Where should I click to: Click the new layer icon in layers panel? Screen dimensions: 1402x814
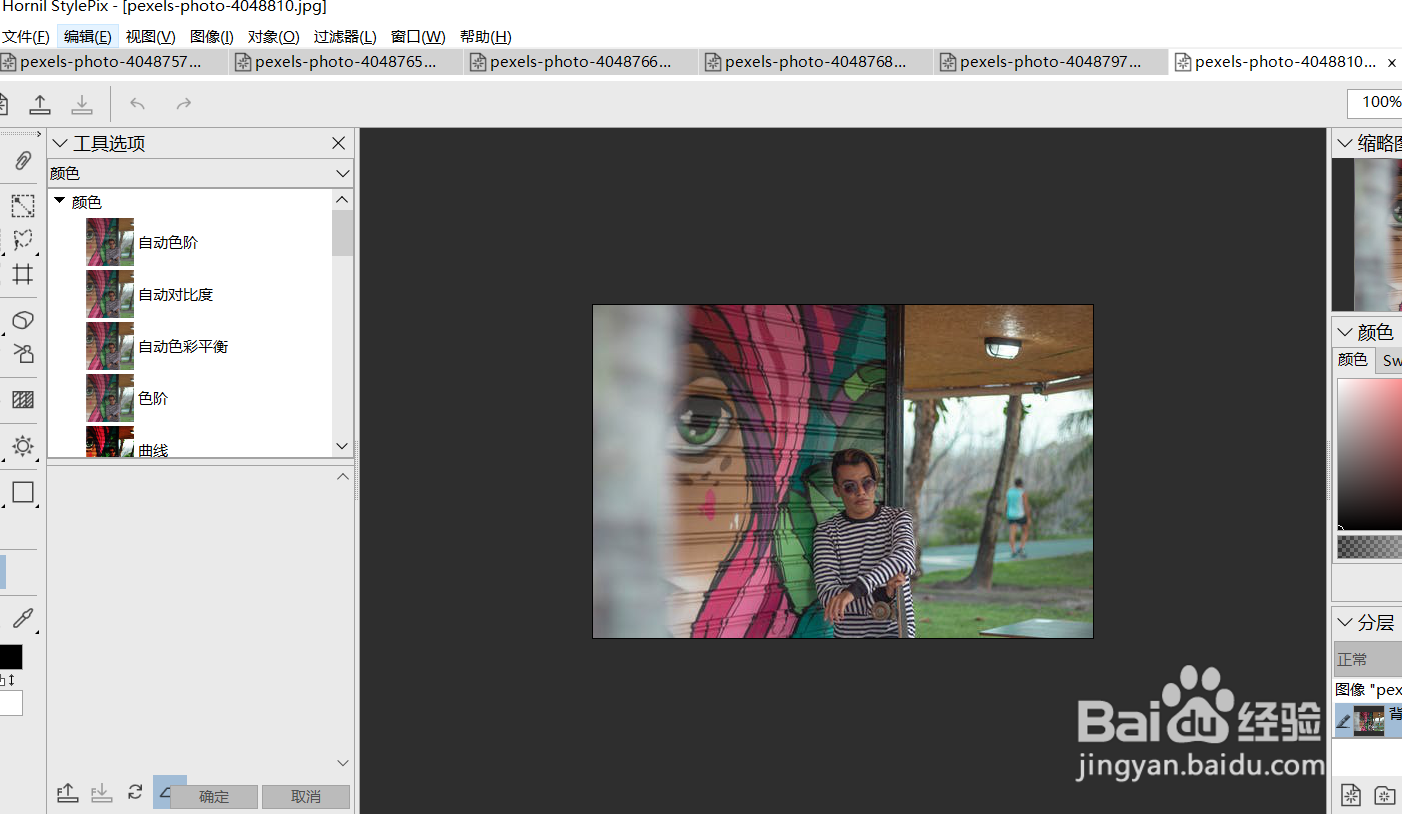click(x=1351, y=795)
